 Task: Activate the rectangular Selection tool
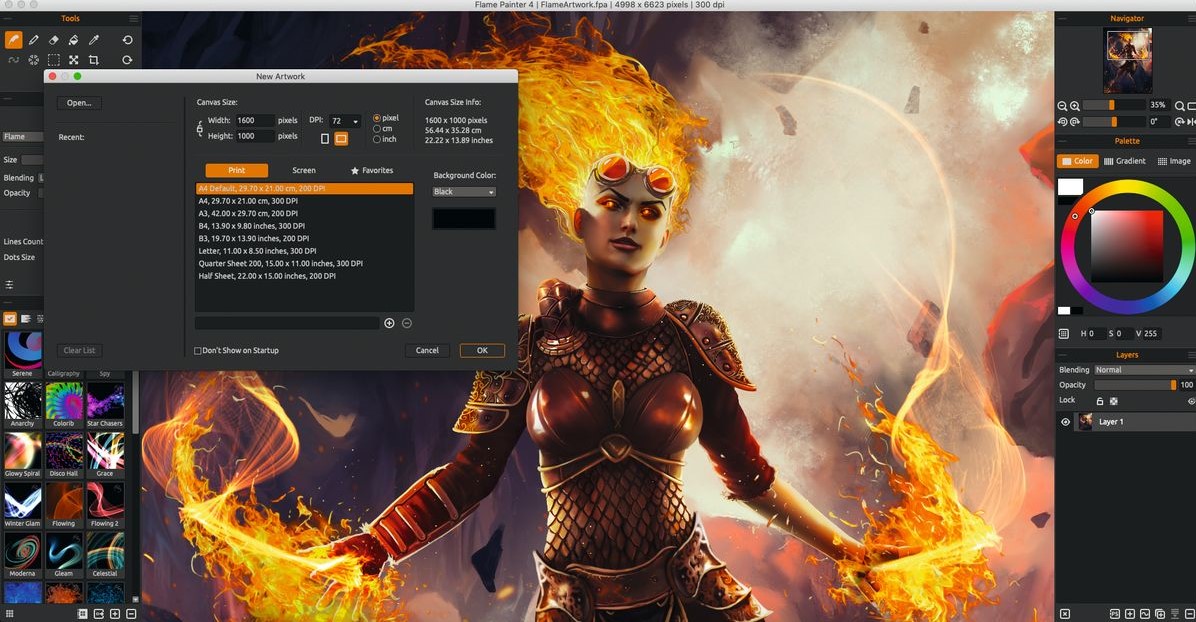(53, 59)
